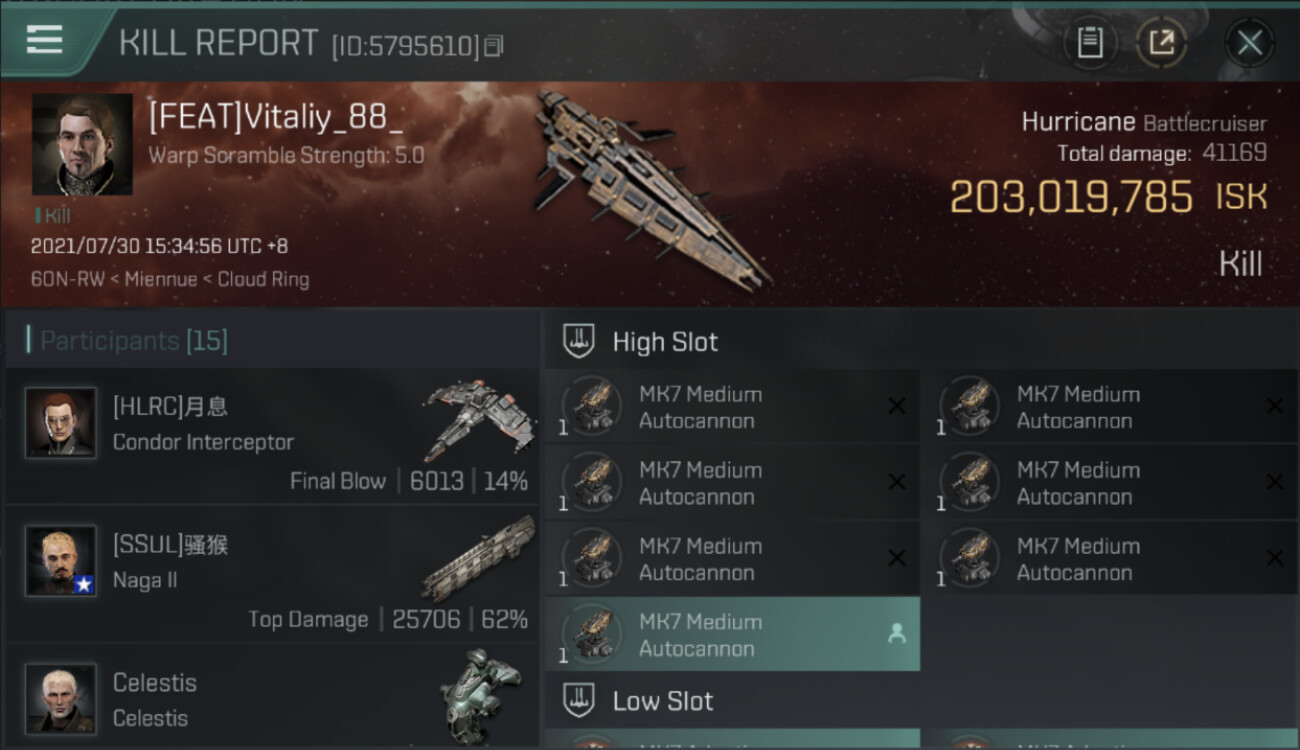This screenshot has height=750, width=1300.
Task: Click the first MK7 Autocannon module icon
Action: pos(591,406)
